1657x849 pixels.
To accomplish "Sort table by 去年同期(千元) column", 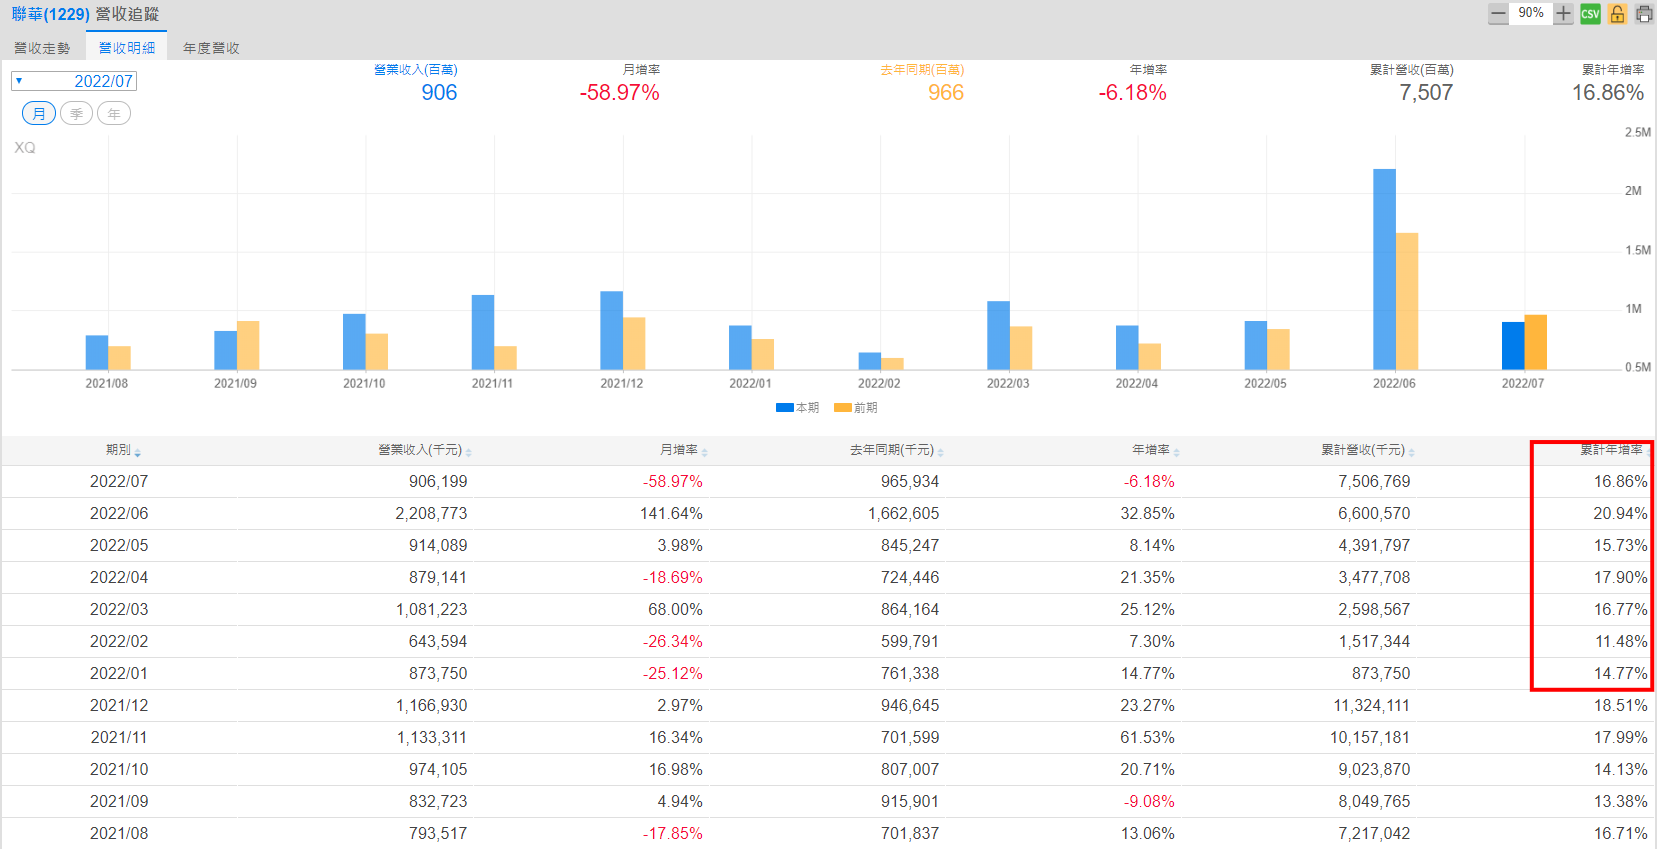I will (896, 450).
